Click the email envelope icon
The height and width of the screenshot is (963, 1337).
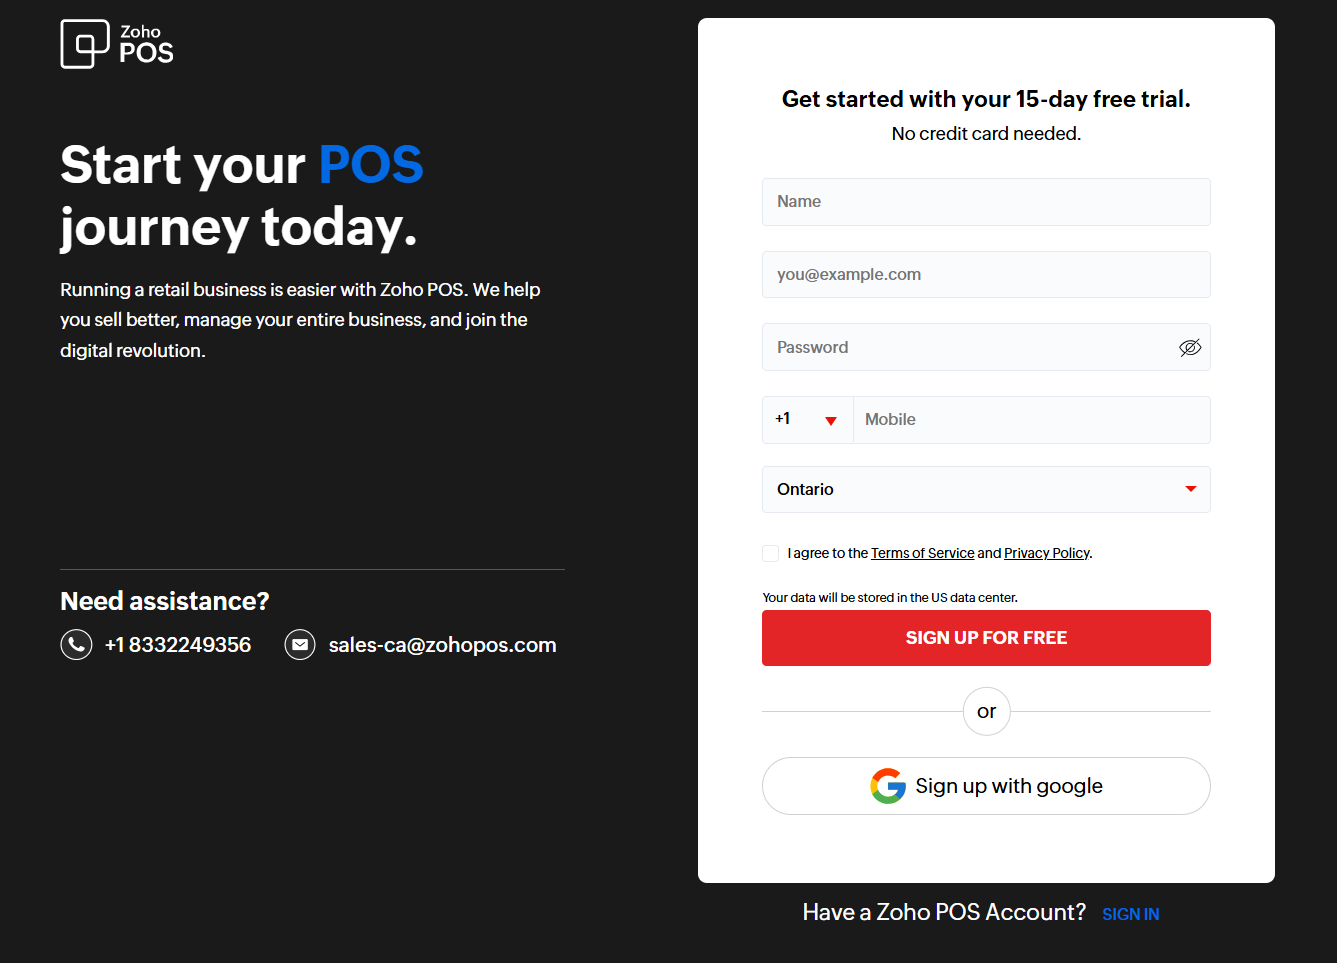[300, 645]
